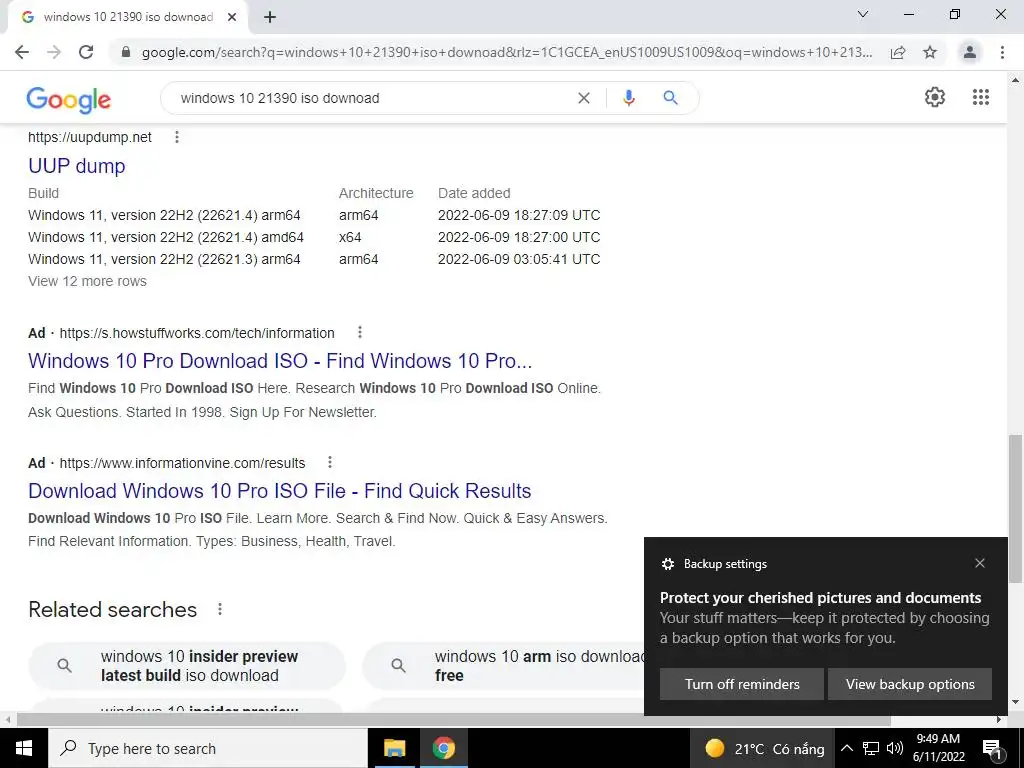Open the weather widget 21°C
The image size is (1024, 768).
pyautogui.click(x=764, y=748)
